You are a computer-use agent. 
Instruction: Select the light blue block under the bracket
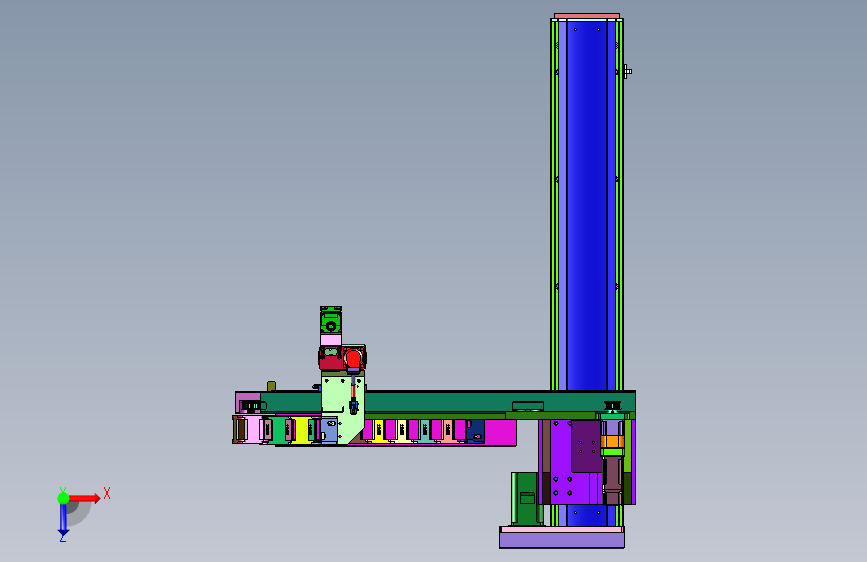tap(328, 430)
